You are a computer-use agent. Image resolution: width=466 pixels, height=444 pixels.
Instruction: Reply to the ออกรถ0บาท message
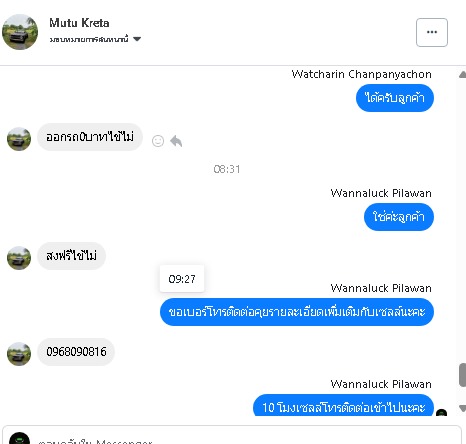[x=176, y=141]
